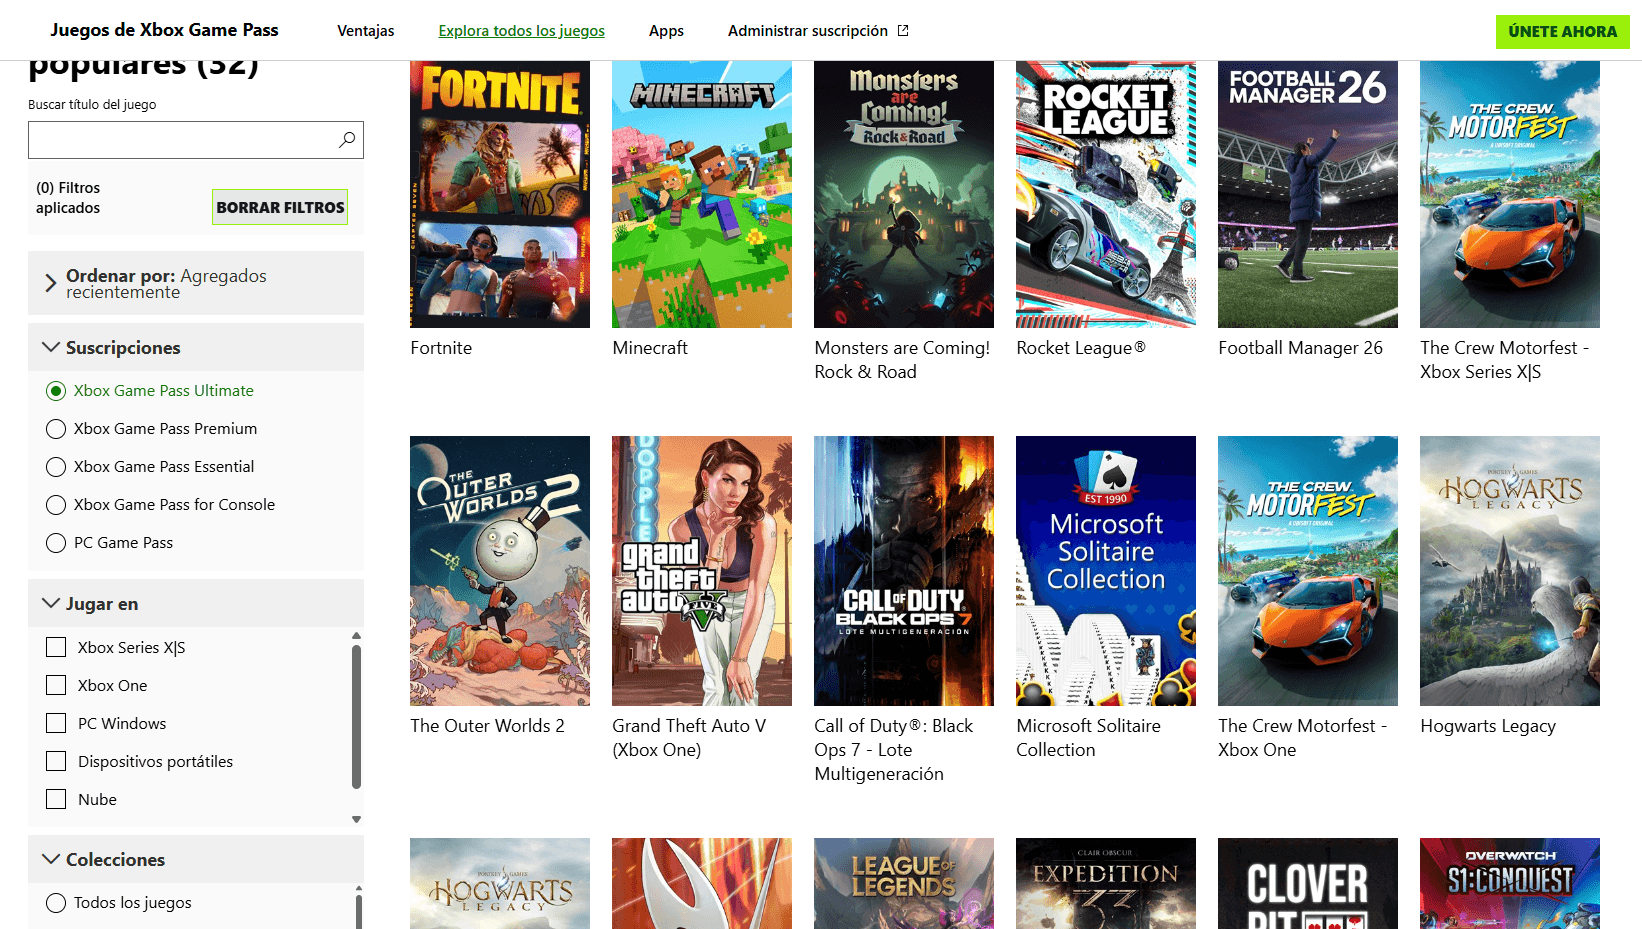The image size is (1642, 929).
Task: Click the search magnifier icon
Action: tap(347, 140)
